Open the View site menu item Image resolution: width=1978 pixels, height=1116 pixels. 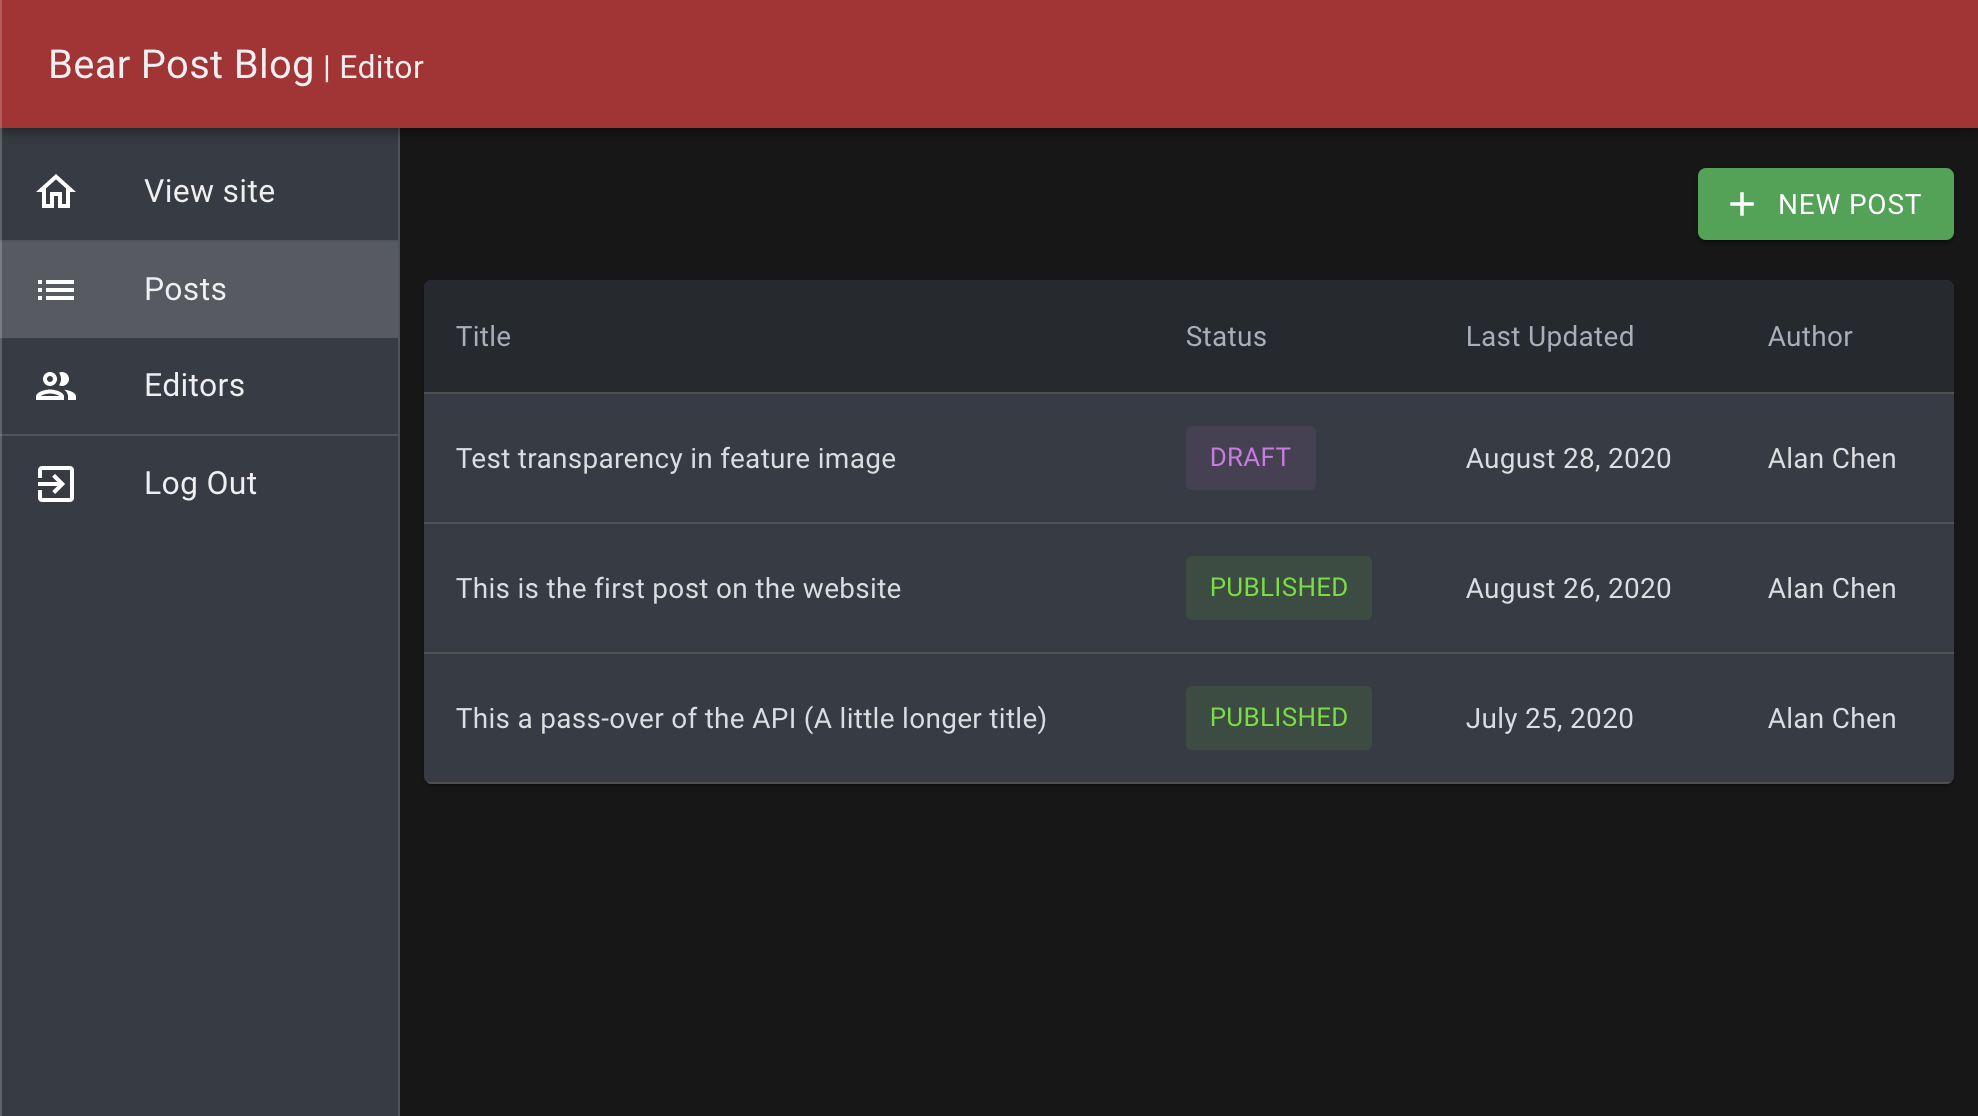209,191
